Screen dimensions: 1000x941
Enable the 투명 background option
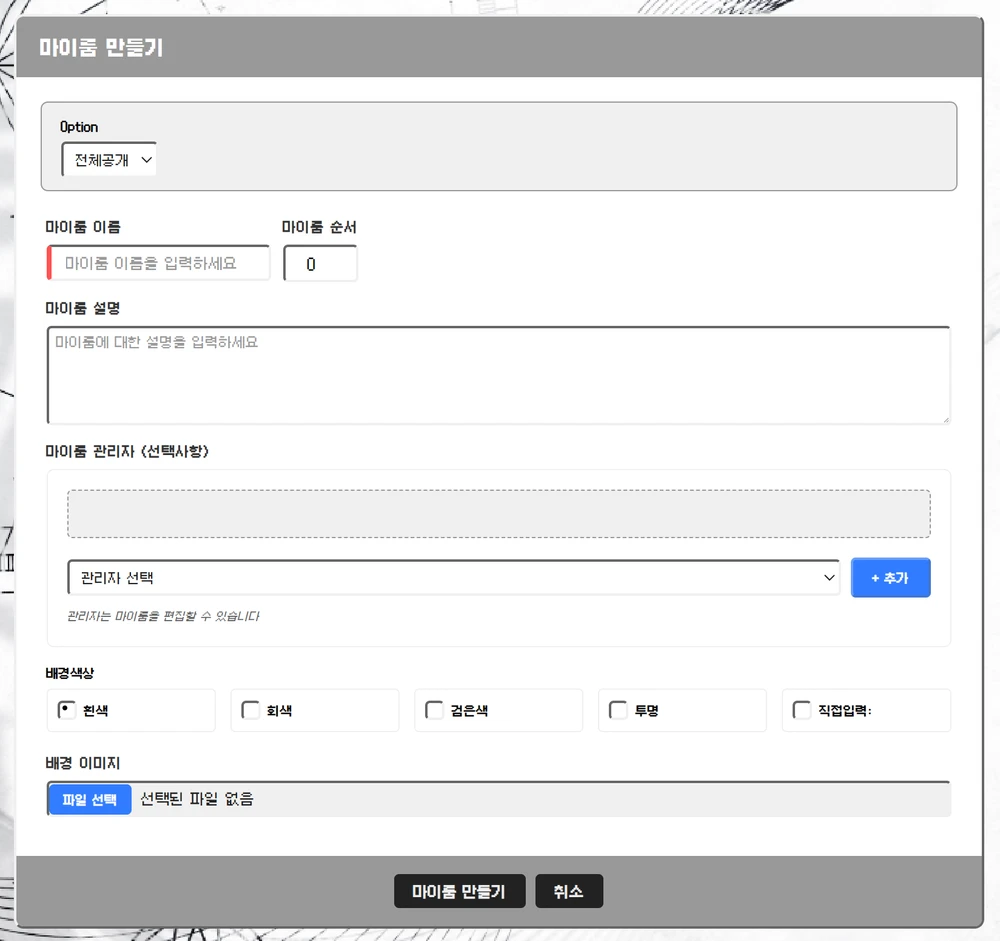(x=619, y=710)
